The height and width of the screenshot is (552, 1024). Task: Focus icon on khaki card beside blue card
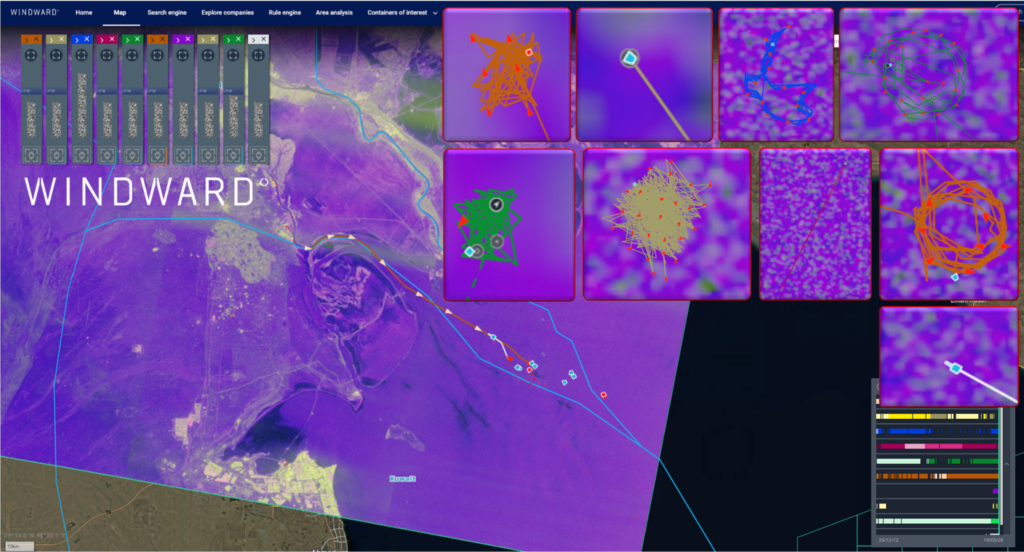tap(56, 56)
